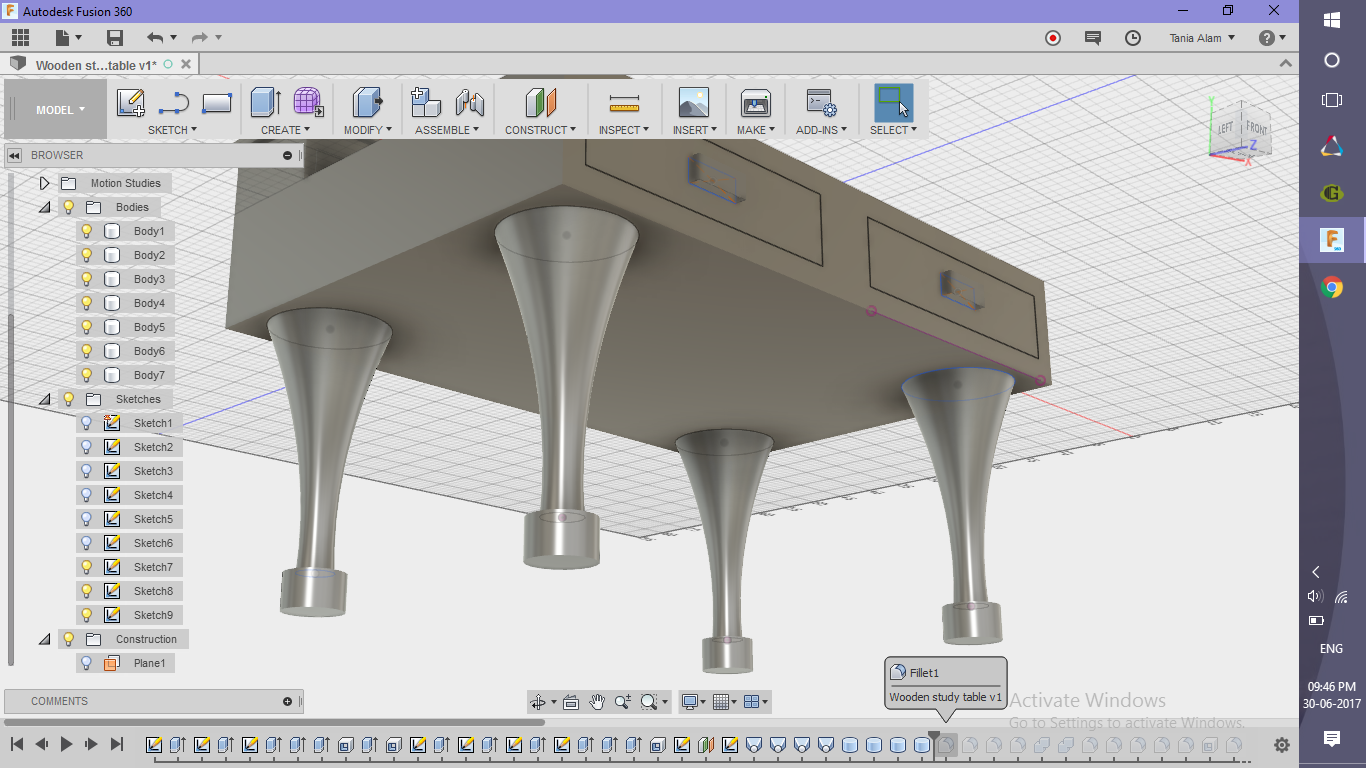The height and width of the screenshot is (768, 1366).
Task: Click the Construct plane icon
Action: click(540, 102)
